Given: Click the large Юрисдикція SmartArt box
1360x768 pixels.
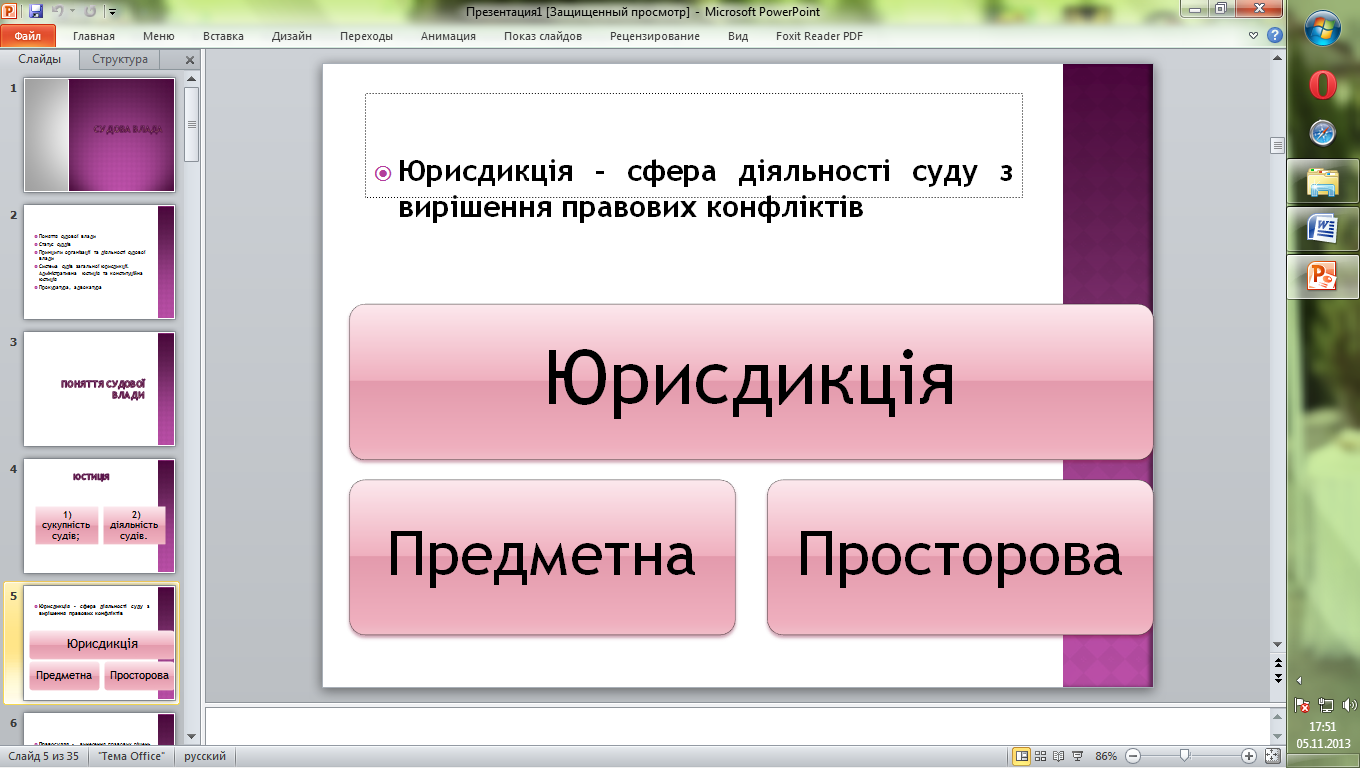Looking at the screenshot, I should pyautogui.click(x=750, y=382).
